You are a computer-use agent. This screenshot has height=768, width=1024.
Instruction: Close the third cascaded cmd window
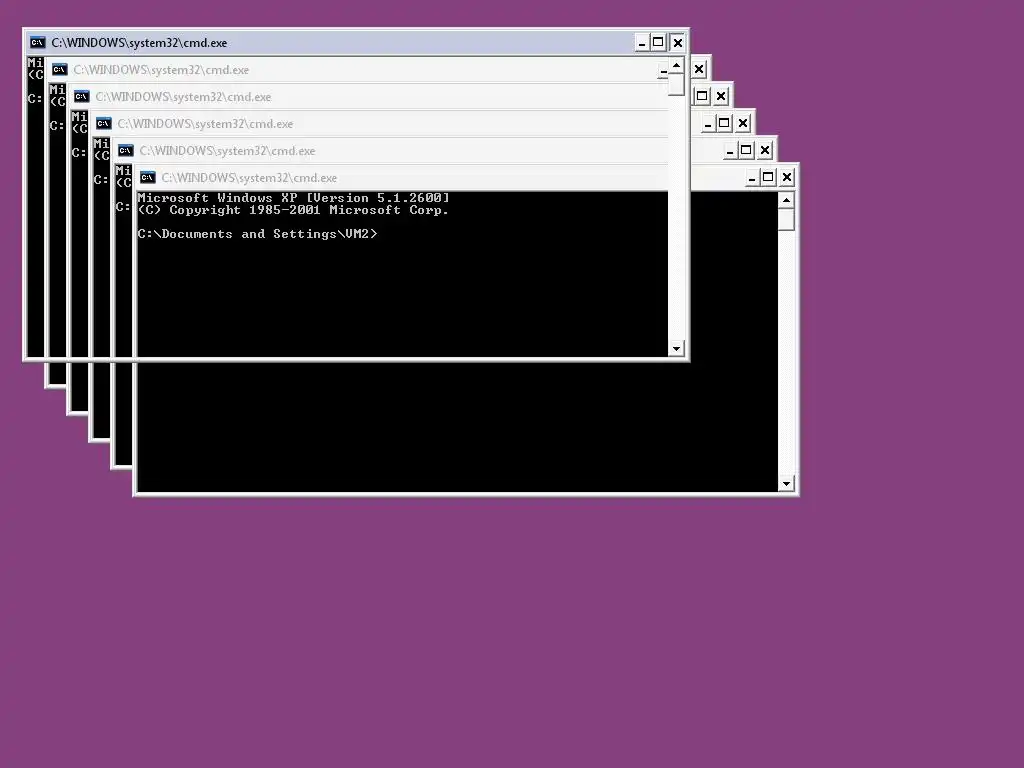pyautogui.click(x=721, y=97)
